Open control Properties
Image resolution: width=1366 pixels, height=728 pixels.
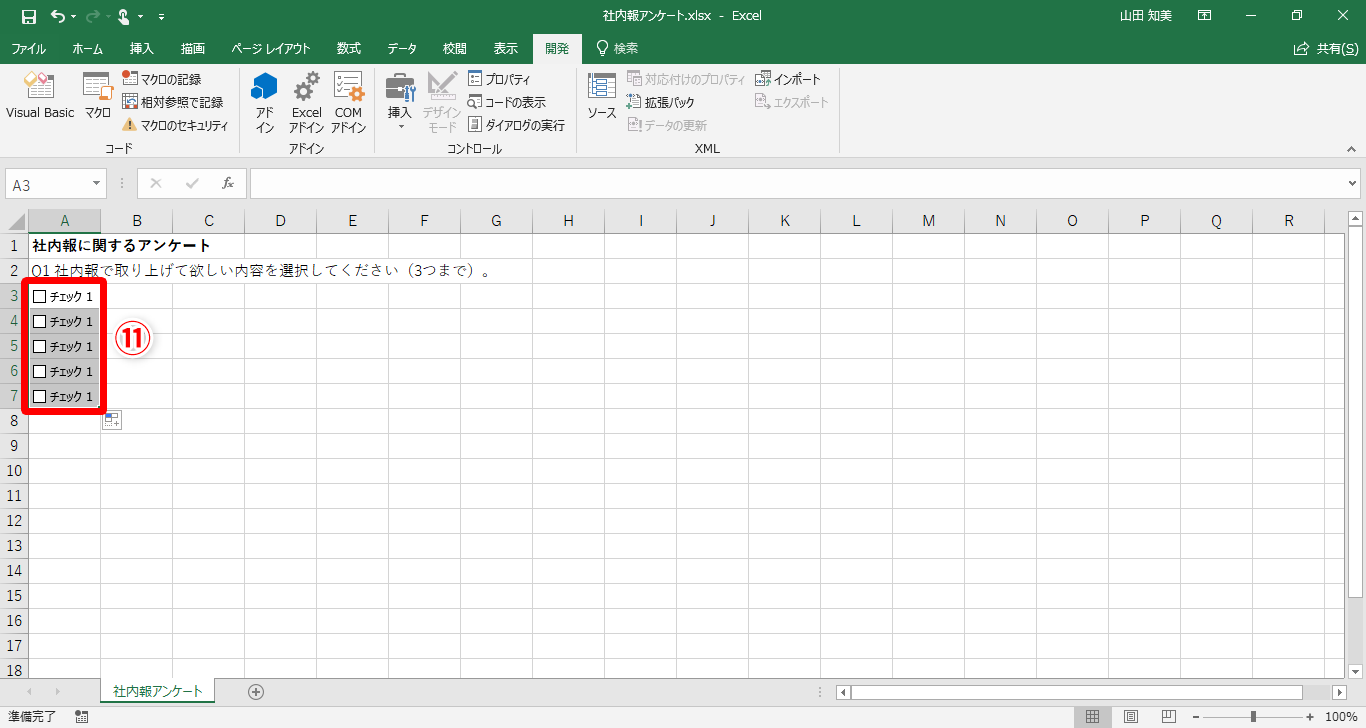[500, 79]
